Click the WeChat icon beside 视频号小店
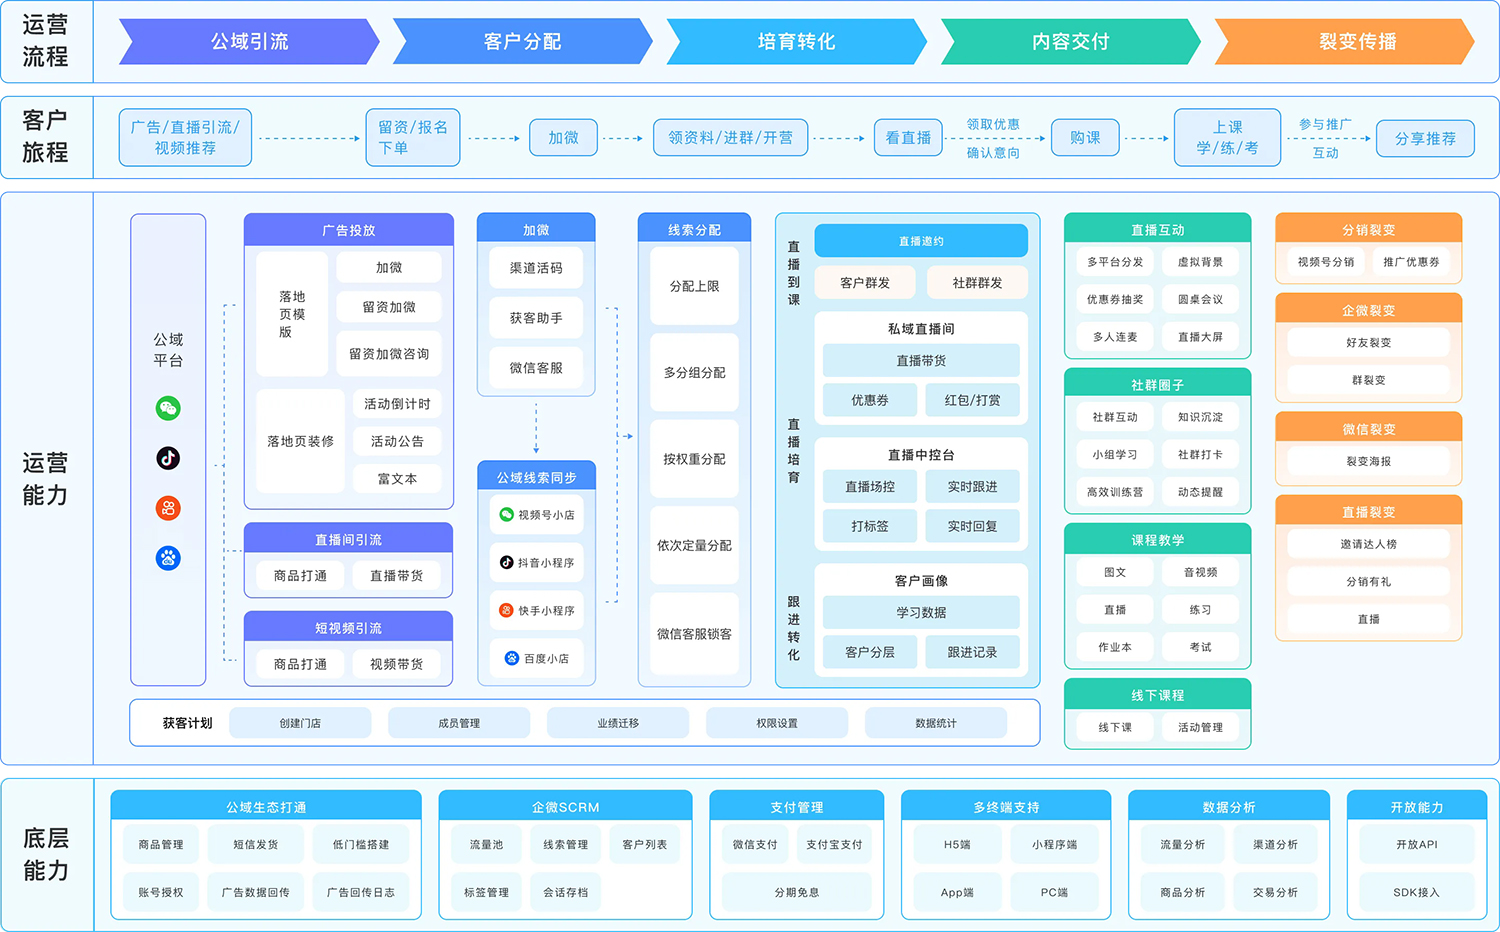 (507, 515)
